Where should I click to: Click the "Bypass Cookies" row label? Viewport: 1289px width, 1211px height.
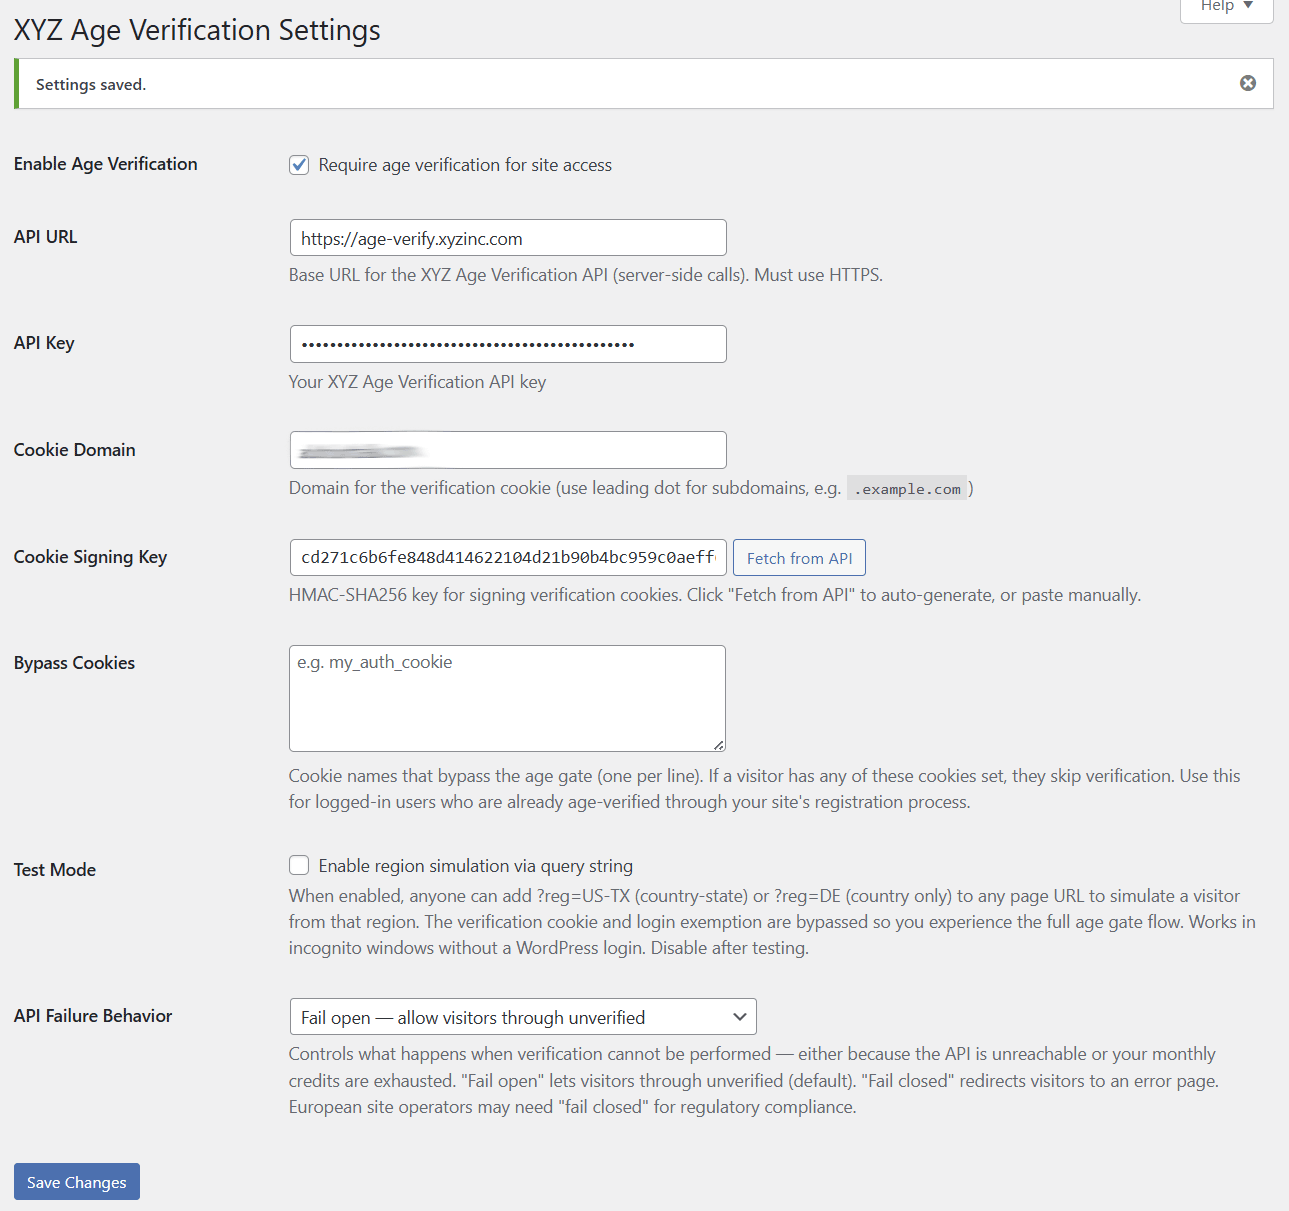[75, 663]
